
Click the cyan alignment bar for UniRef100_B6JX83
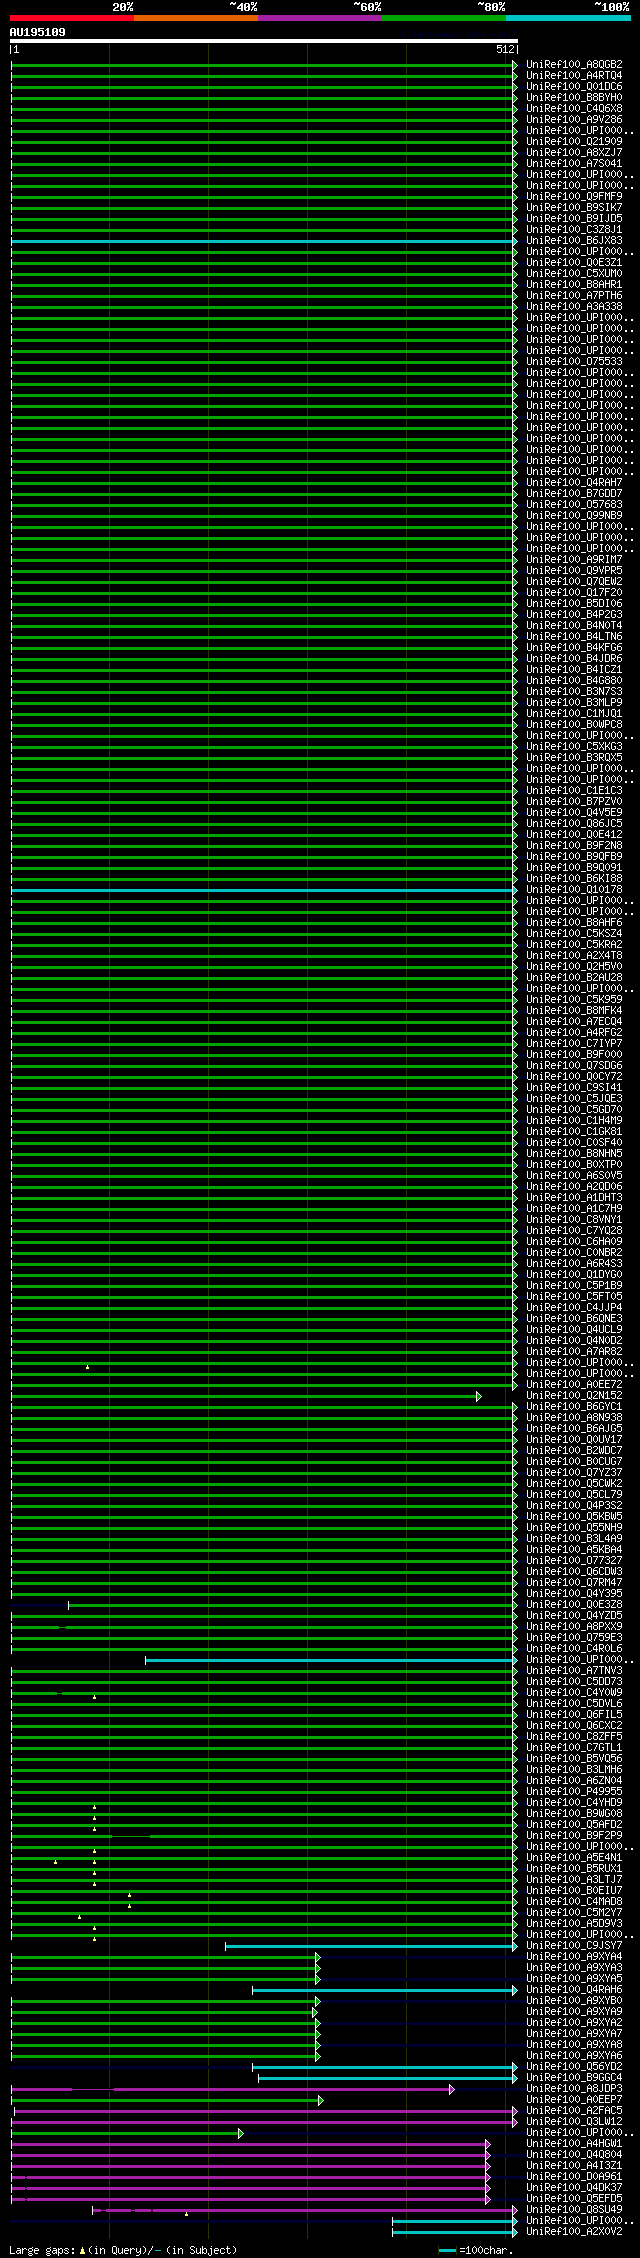point(264,241)
